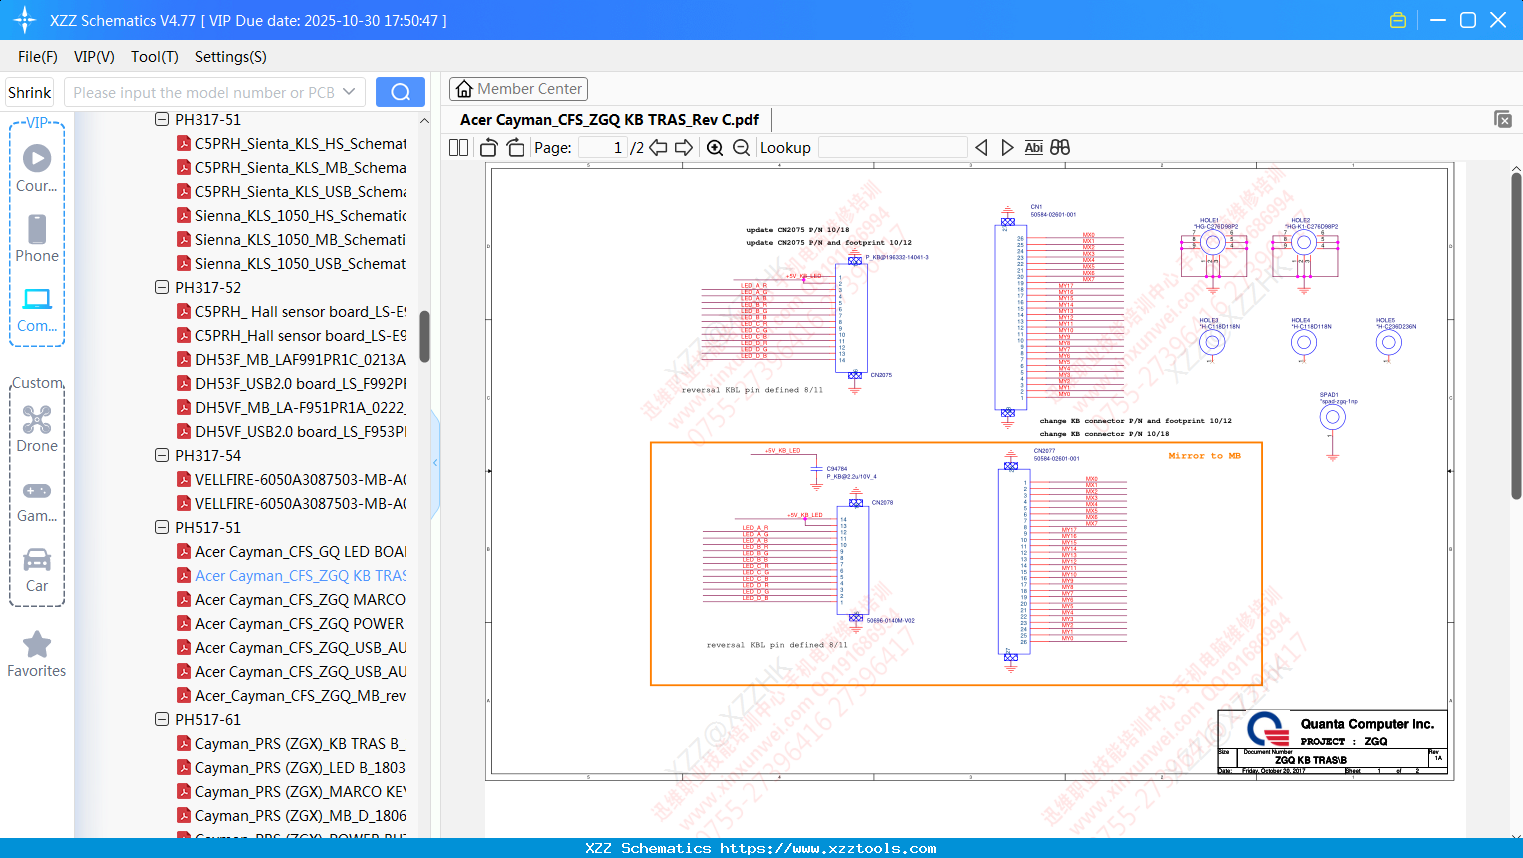Open the Game console category
This screenshot has height=858, width=1523.
pyautogui.click(x=37, y=500)
